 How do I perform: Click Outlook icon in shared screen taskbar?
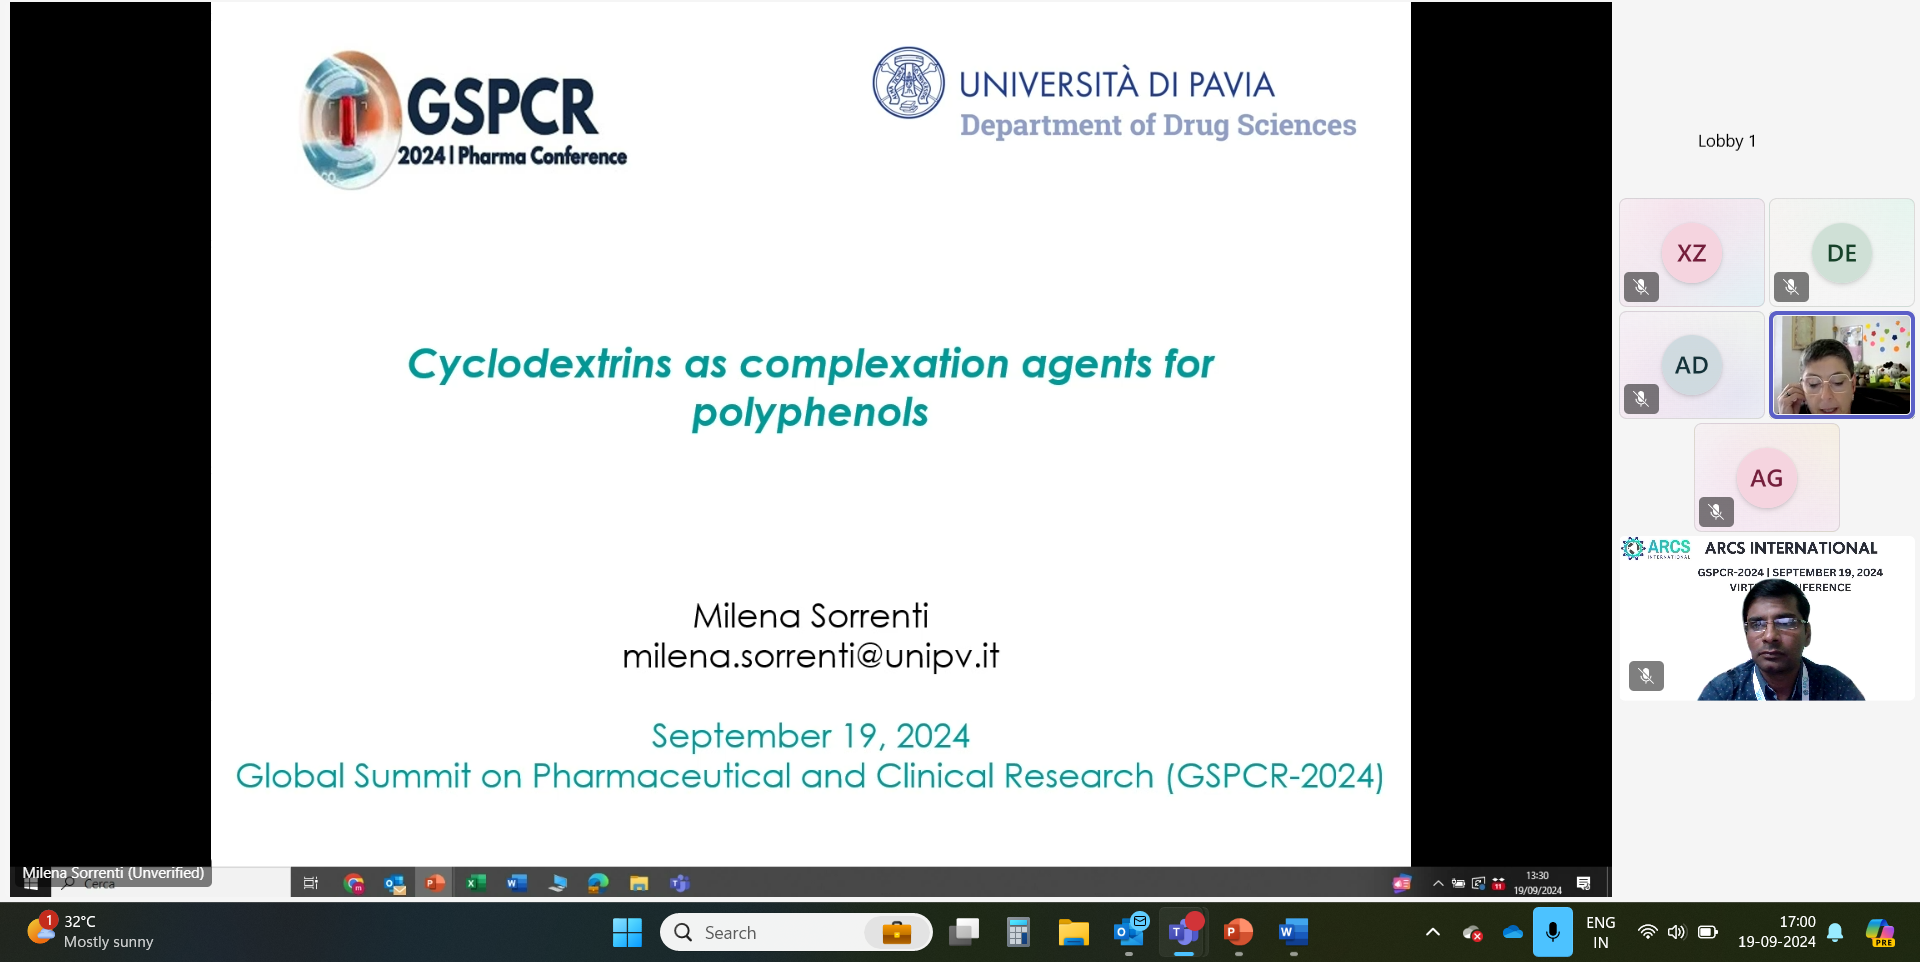point(395,883)
